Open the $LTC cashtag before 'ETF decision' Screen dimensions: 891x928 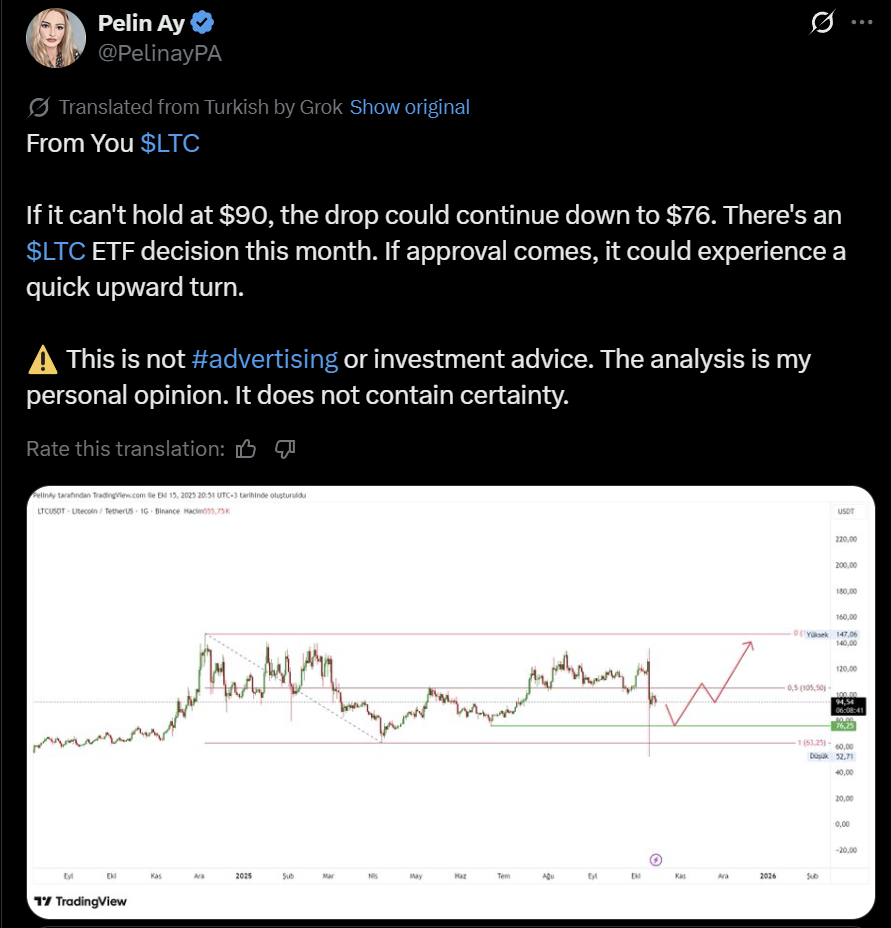coord(56,251)
